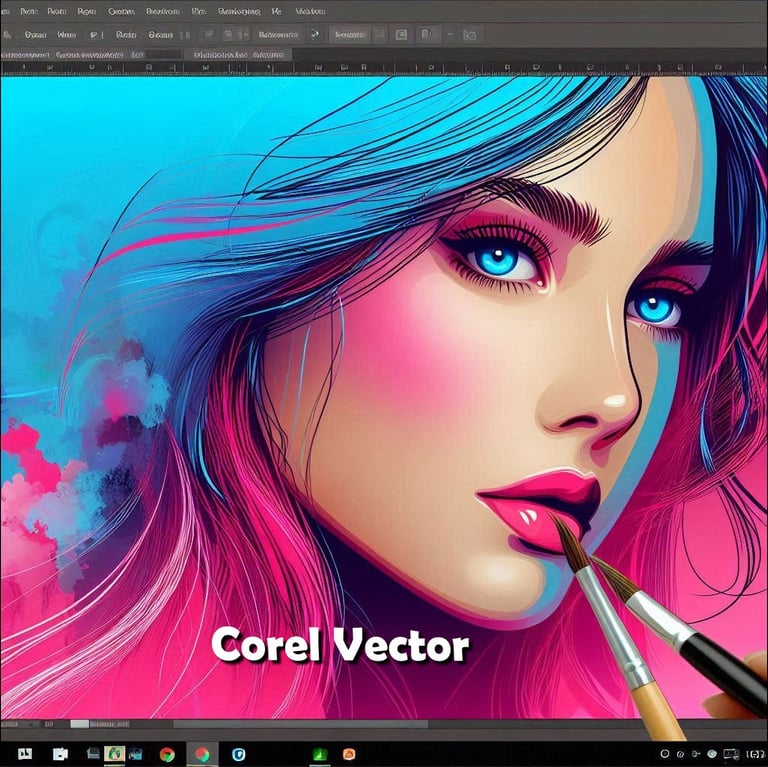The height and width of the screenshot is (767, 768).
Task: Click the blue shield icon in the taskbar
Action: (239, 754)
